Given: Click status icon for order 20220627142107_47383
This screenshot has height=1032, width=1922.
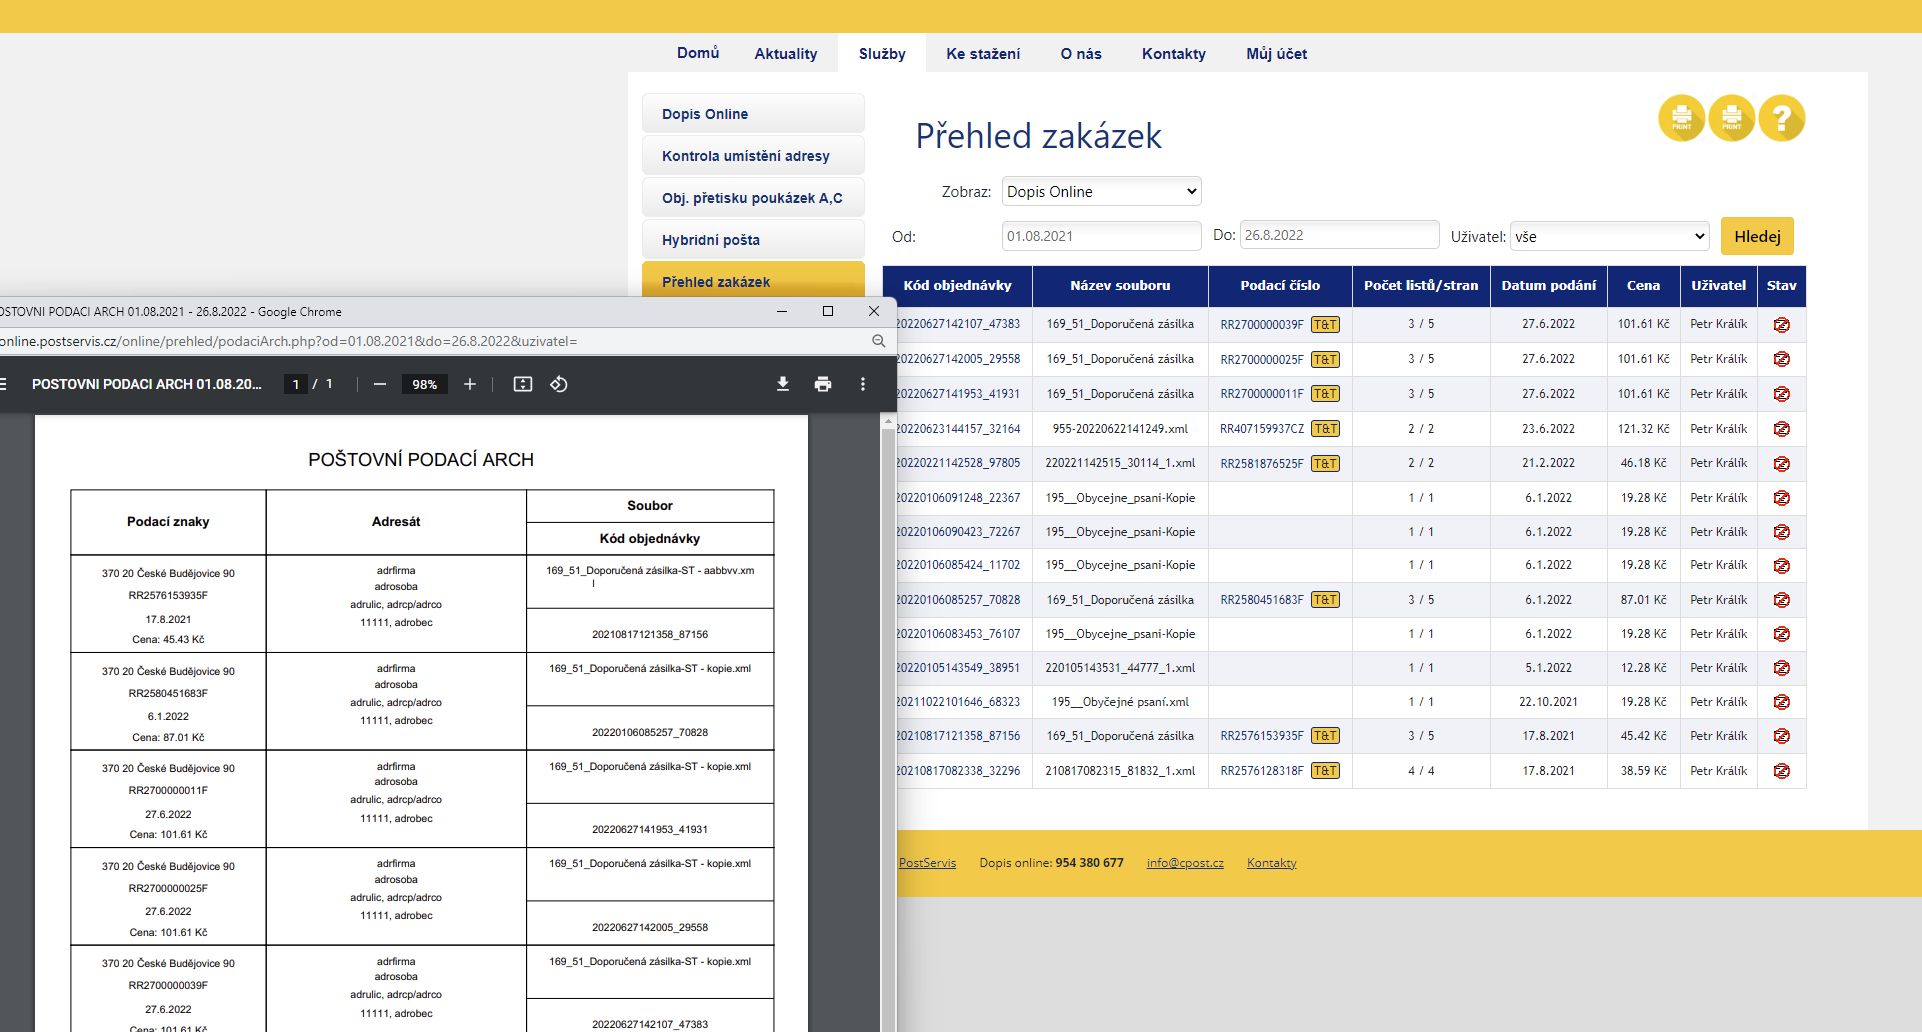Looking at the screenshot, I should pyautogui.click(x=1781, y=324).
